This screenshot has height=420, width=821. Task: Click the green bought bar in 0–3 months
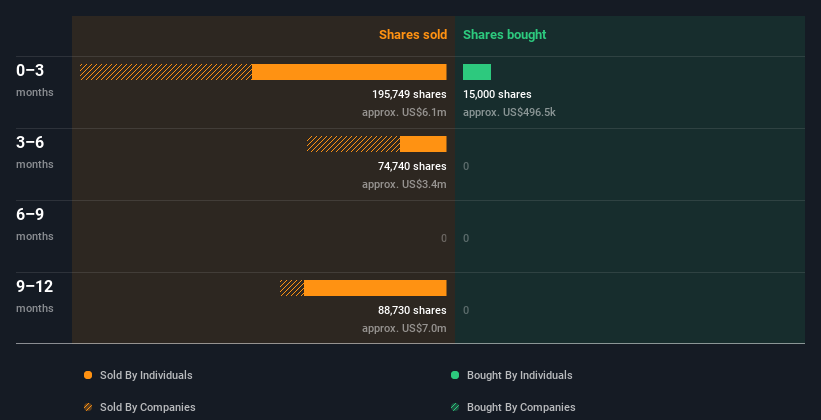click(x=477, y=72)
